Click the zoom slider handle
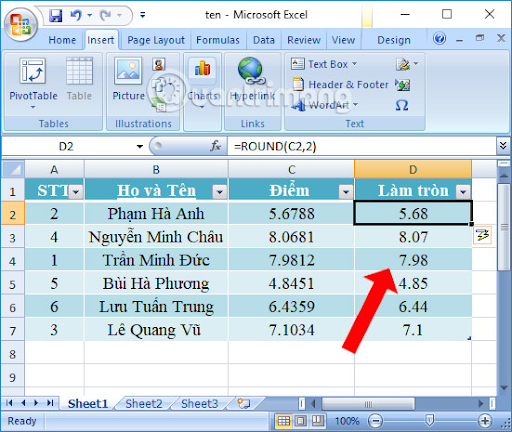Screen dimensions: 512x432 click(x=430, y=420)
